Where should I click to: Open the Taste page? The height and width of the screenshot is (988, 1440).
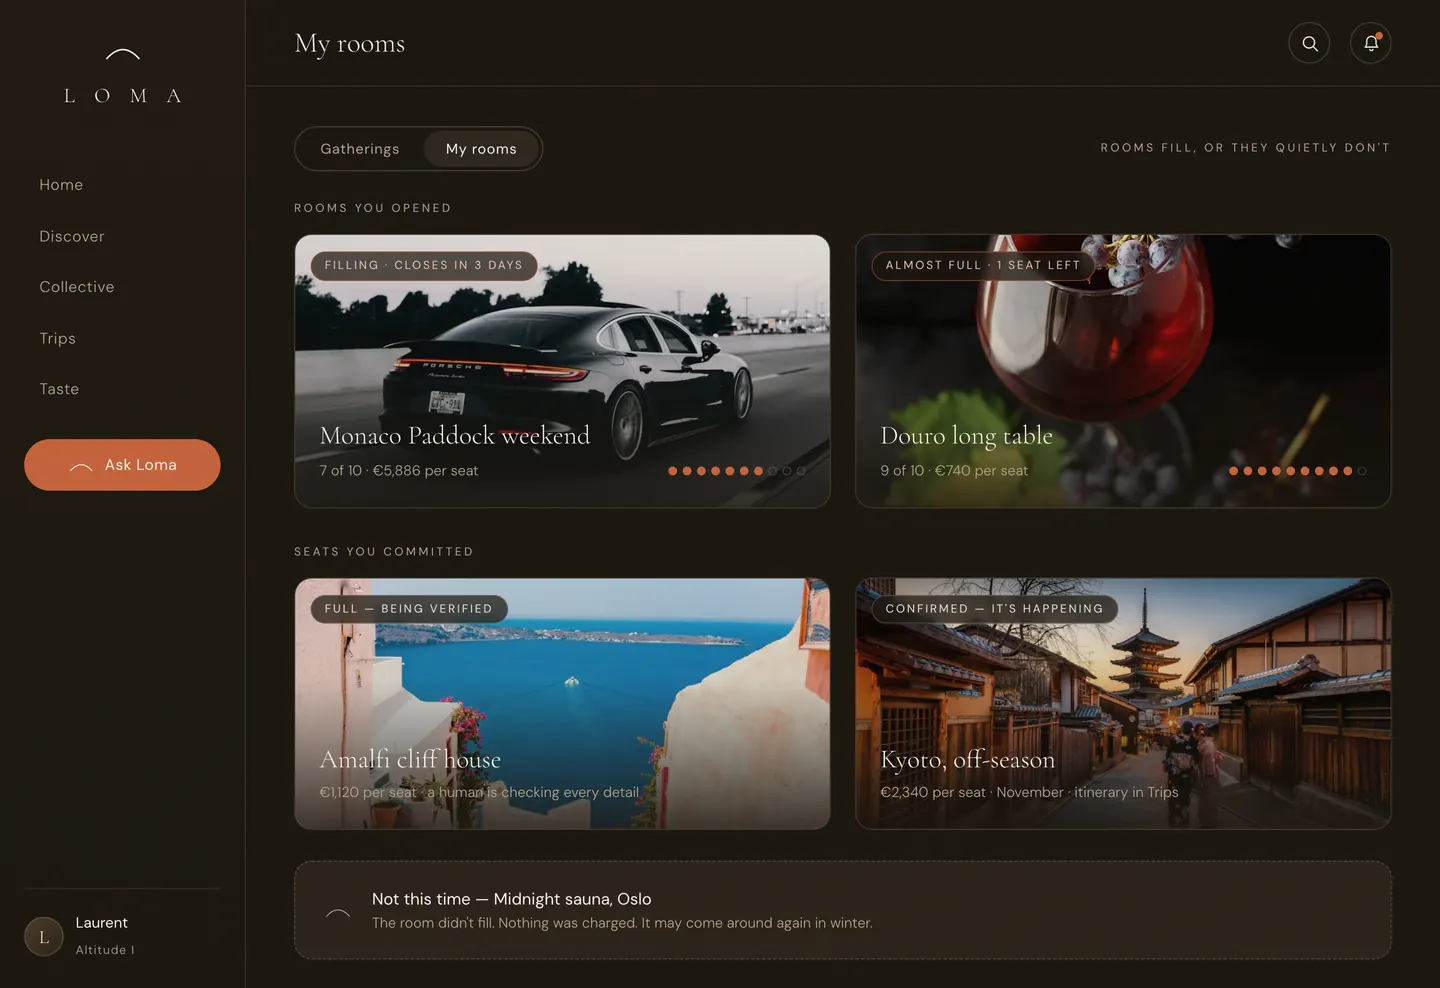tap(59, 389)
